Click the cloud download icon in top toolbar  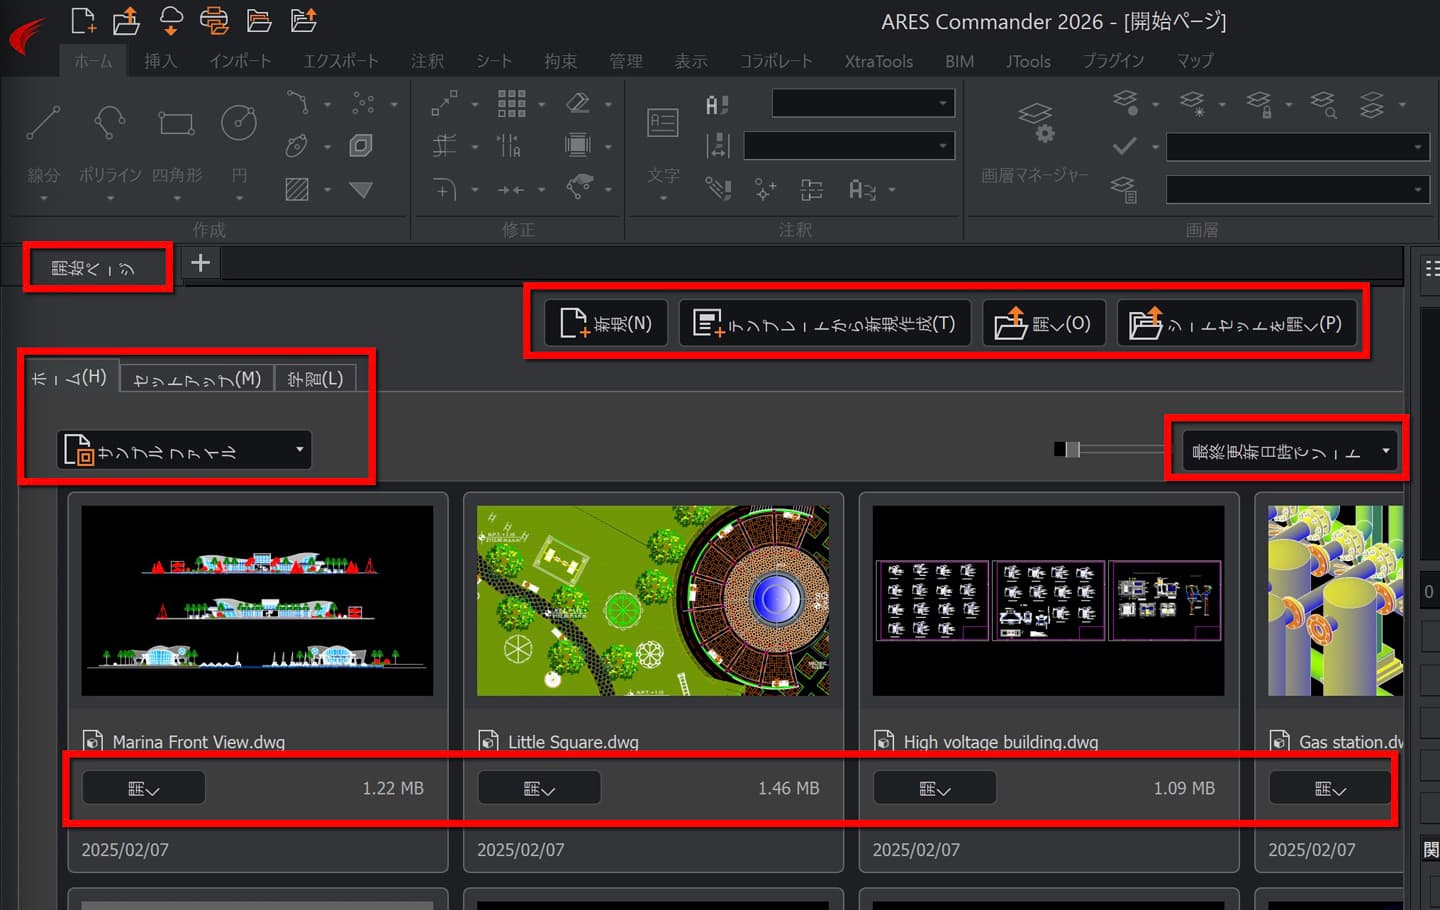pos(171,20)
